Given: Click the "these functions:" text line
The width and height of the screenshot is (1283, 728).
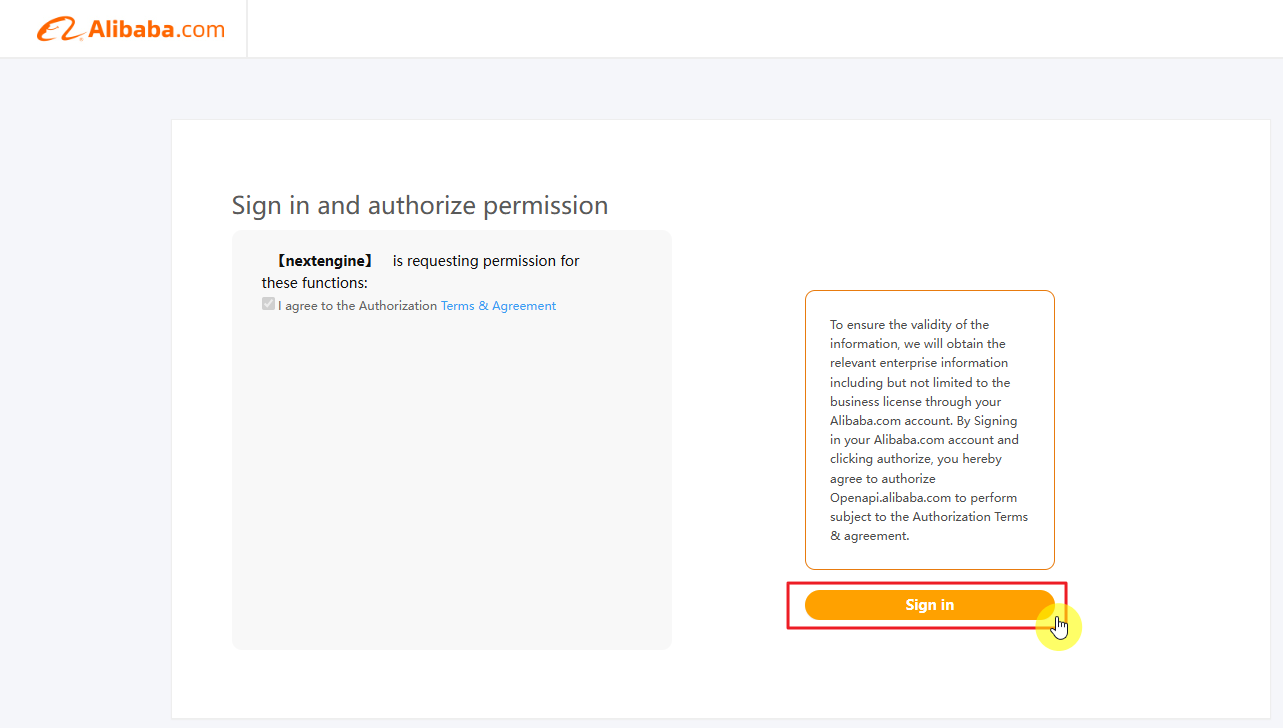Looking at the screenshot, I should click(315, 283).
